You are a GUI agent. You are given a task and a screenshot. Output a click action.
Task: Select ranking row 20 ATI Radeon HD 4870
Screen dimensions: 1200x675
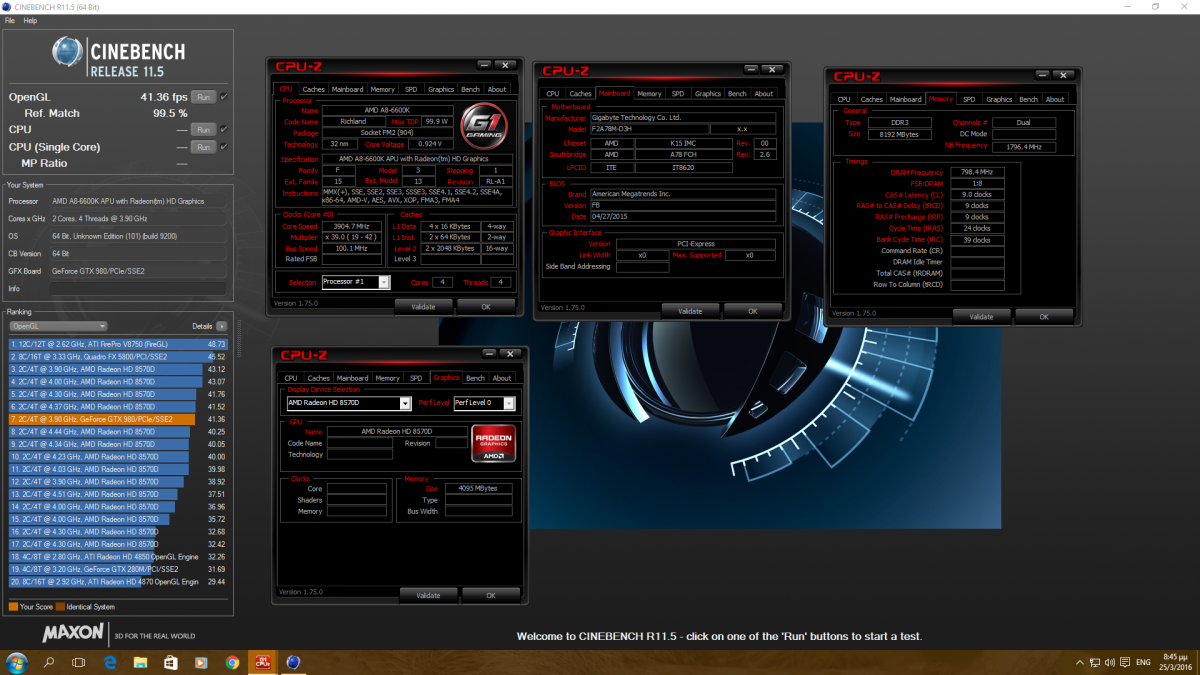tap(118, 581)
